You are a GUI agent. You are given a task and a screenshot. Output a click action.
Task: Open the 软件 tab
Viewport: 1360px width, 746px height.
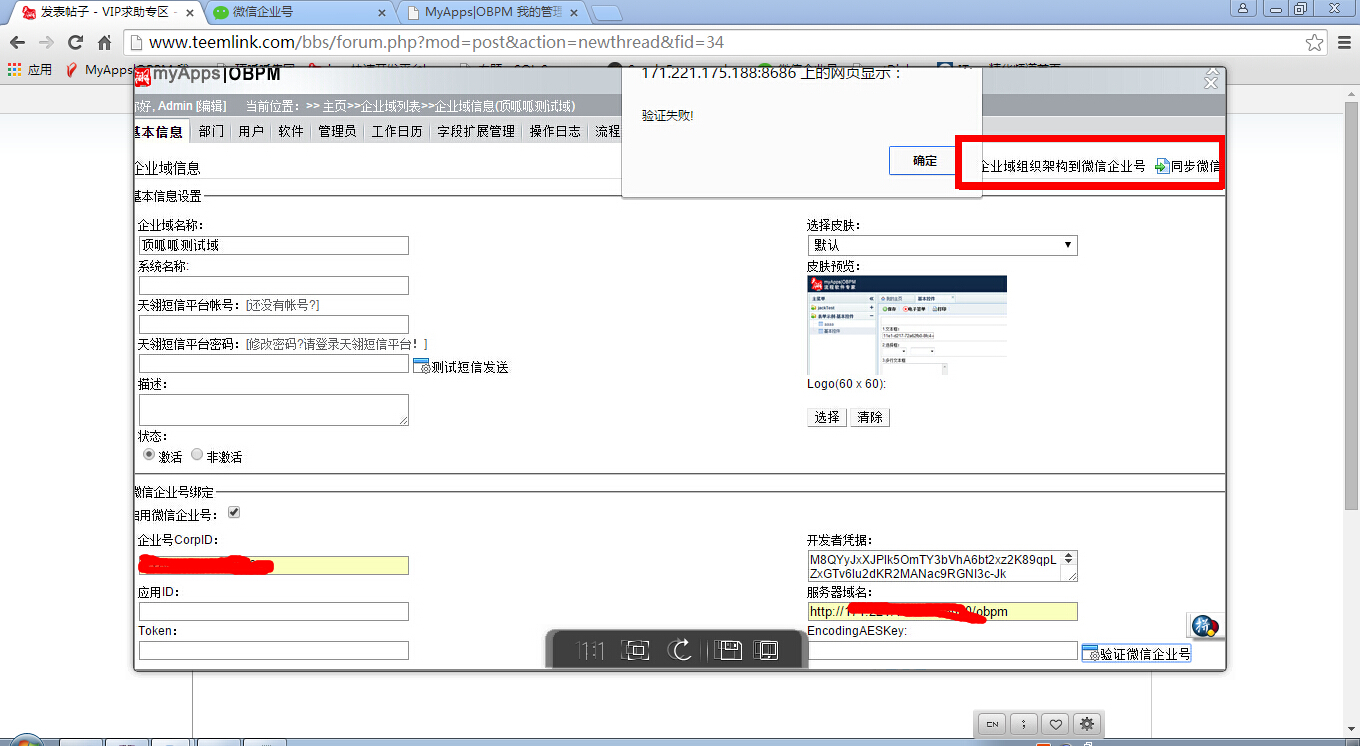(x=291, y=131)
